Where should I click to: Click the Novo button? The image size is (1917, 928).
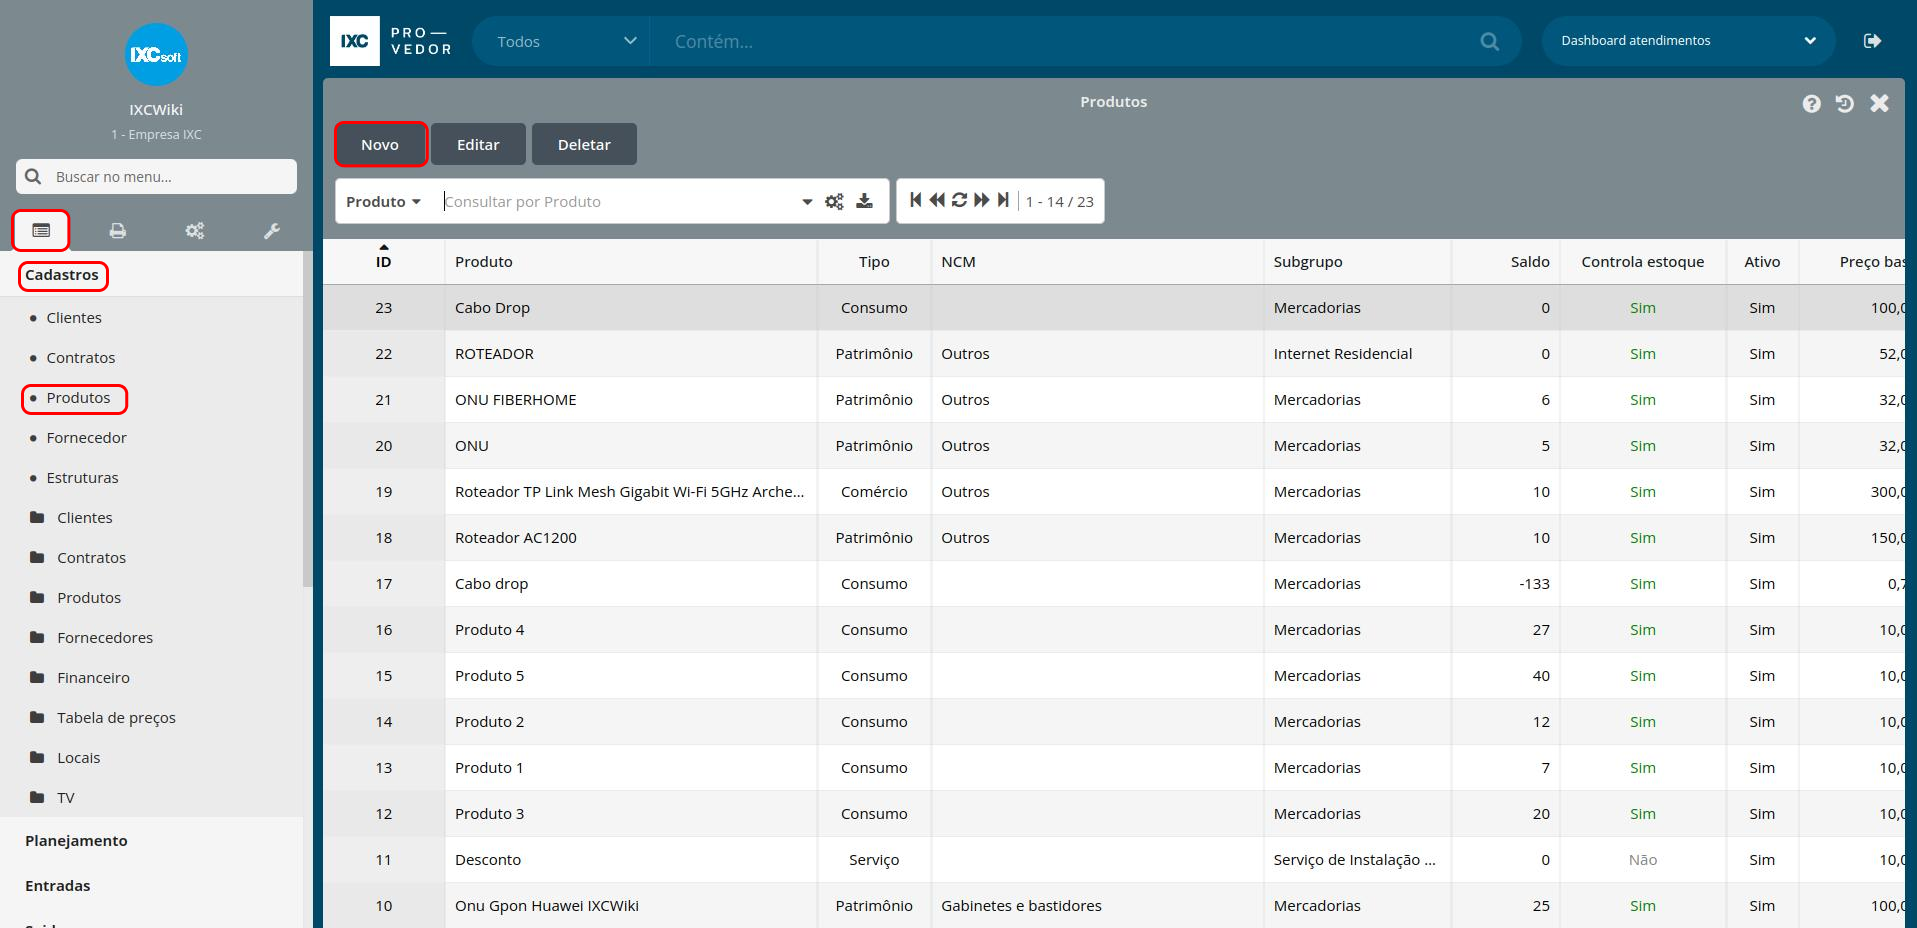click(x=380, y=145)
